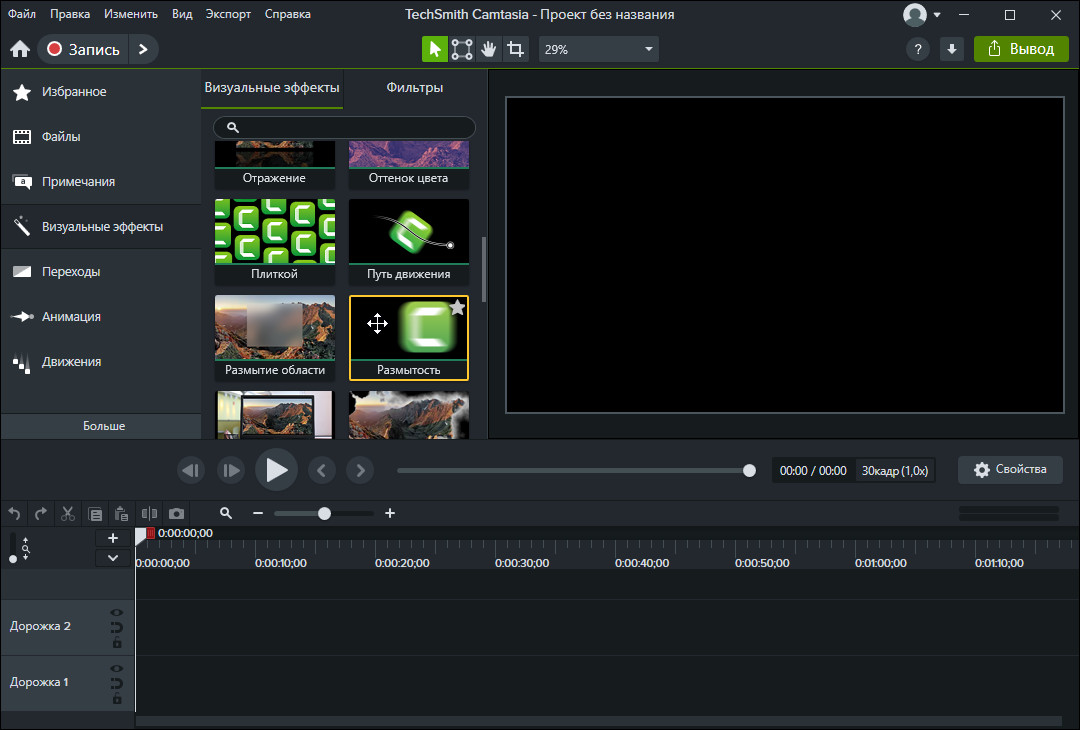Screen dimensions: 1080x730
Task: Click the green Вывод button
Action: click(1021, 49)
